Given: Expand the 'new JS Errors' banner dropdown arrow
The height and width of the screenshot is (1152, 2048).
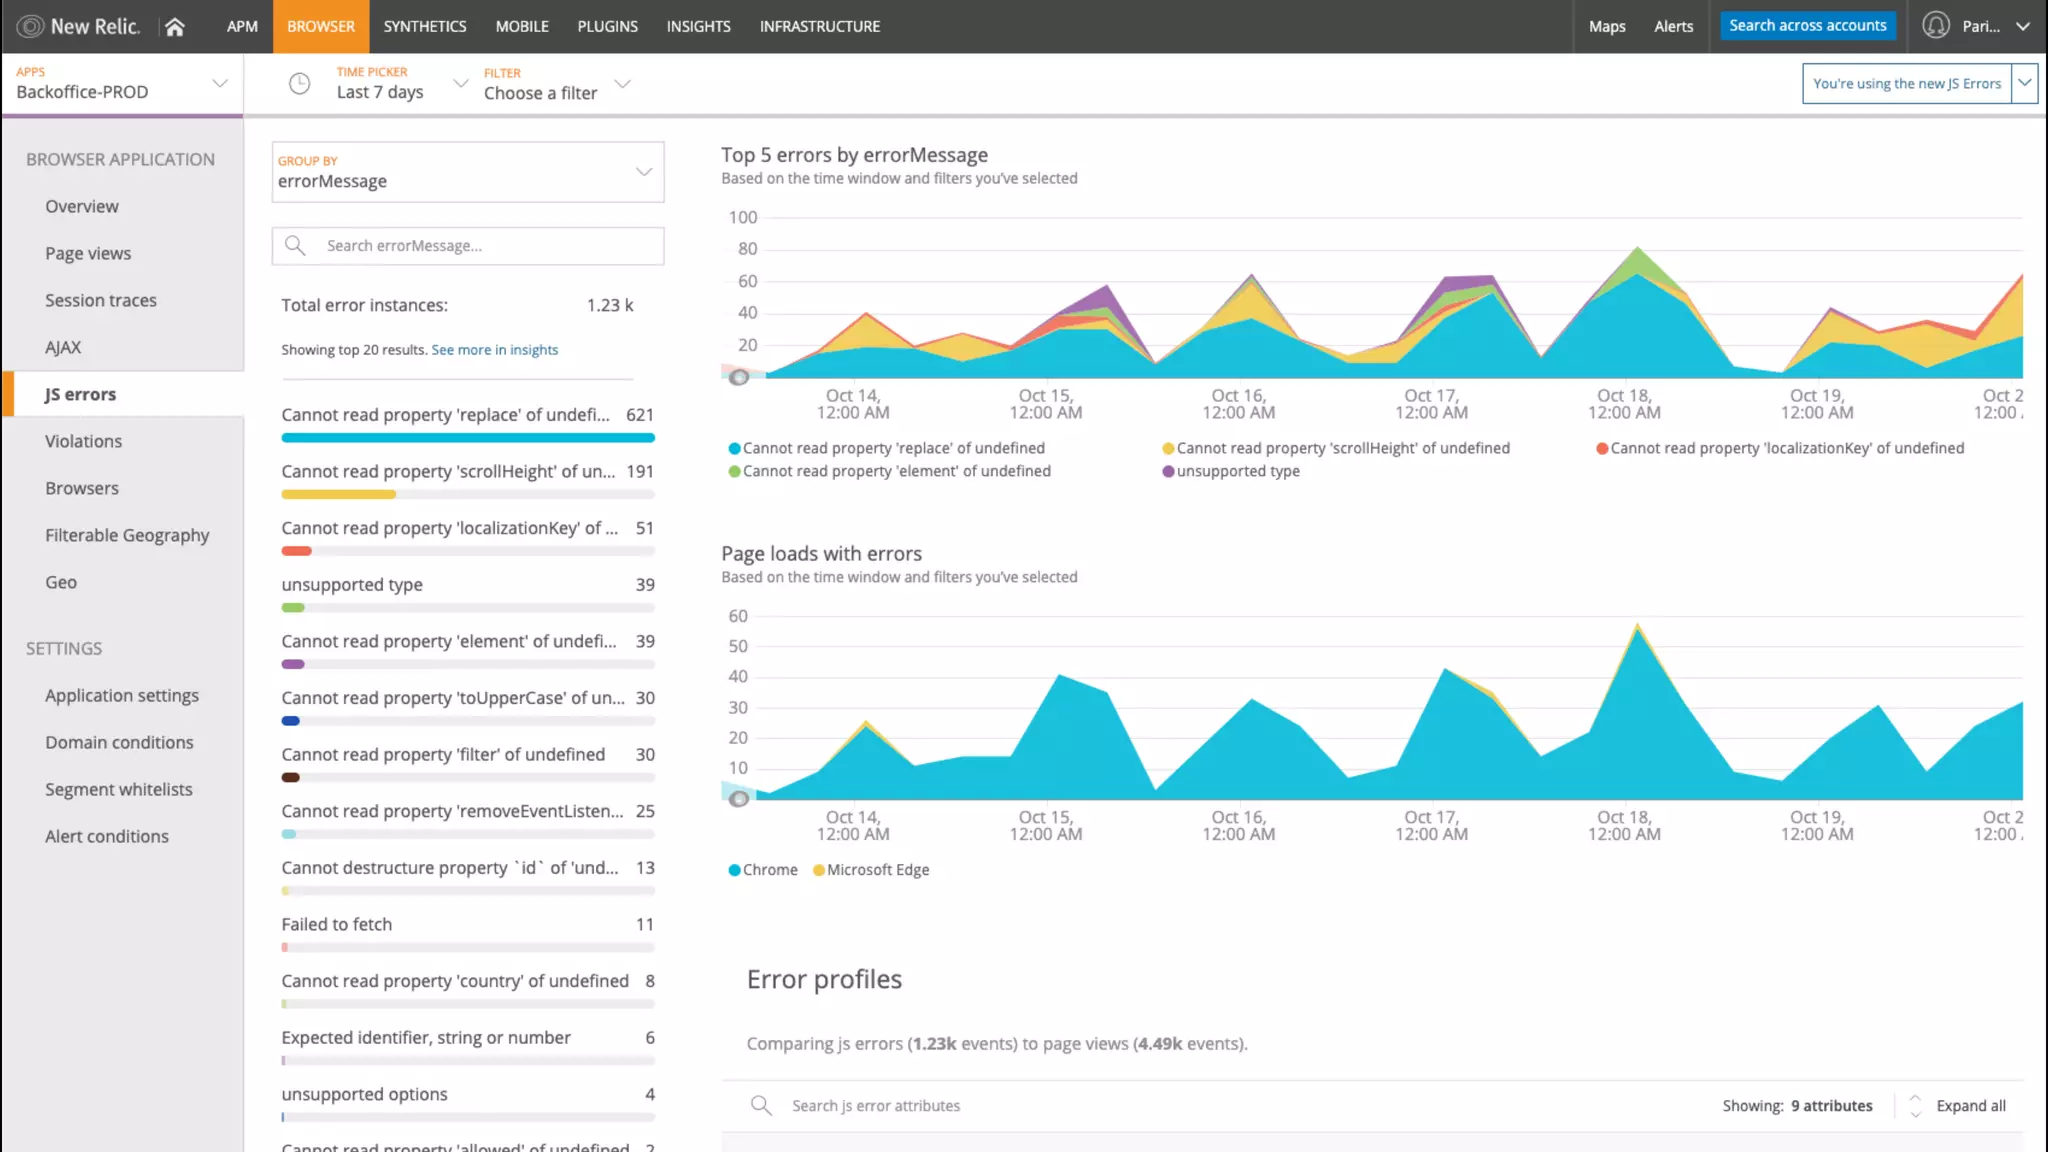Looking at the screenshot, I should (x=2024, y=83).
